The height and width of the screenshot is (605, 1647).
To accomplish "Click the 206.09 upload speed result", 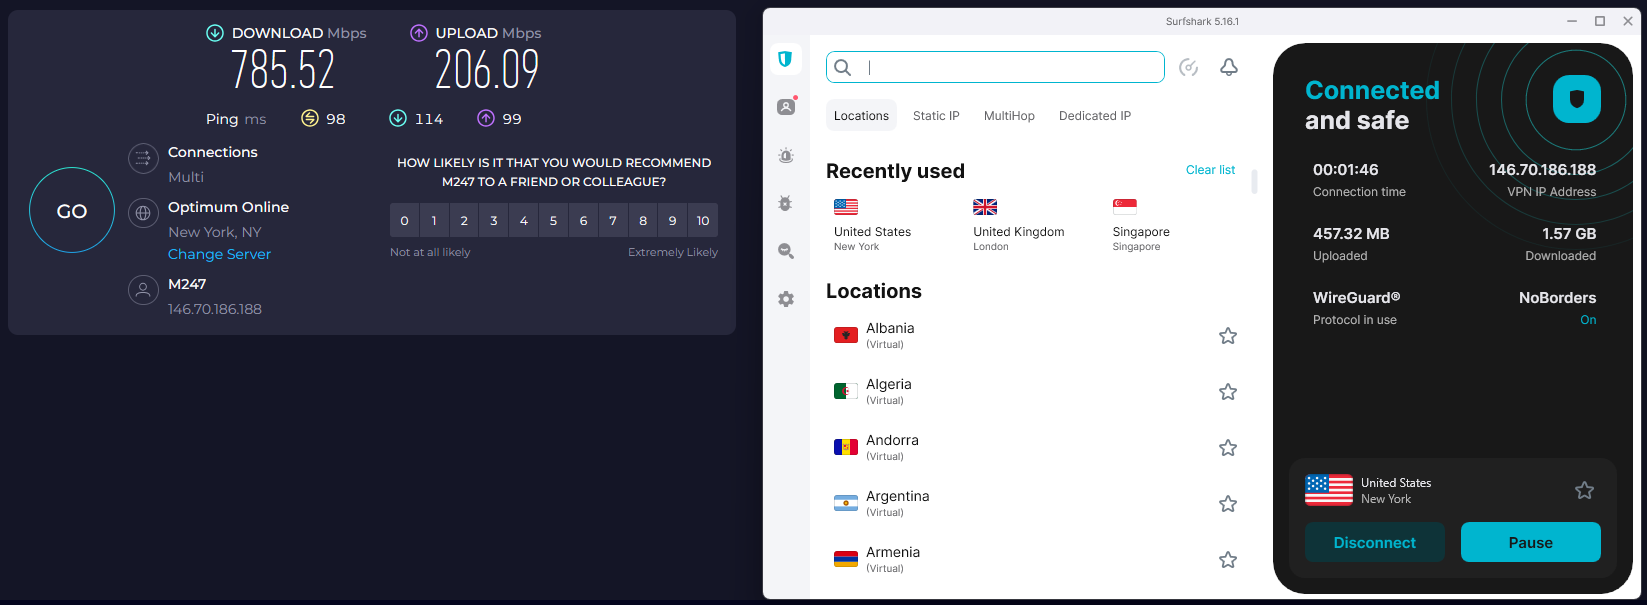I will 487,70.
